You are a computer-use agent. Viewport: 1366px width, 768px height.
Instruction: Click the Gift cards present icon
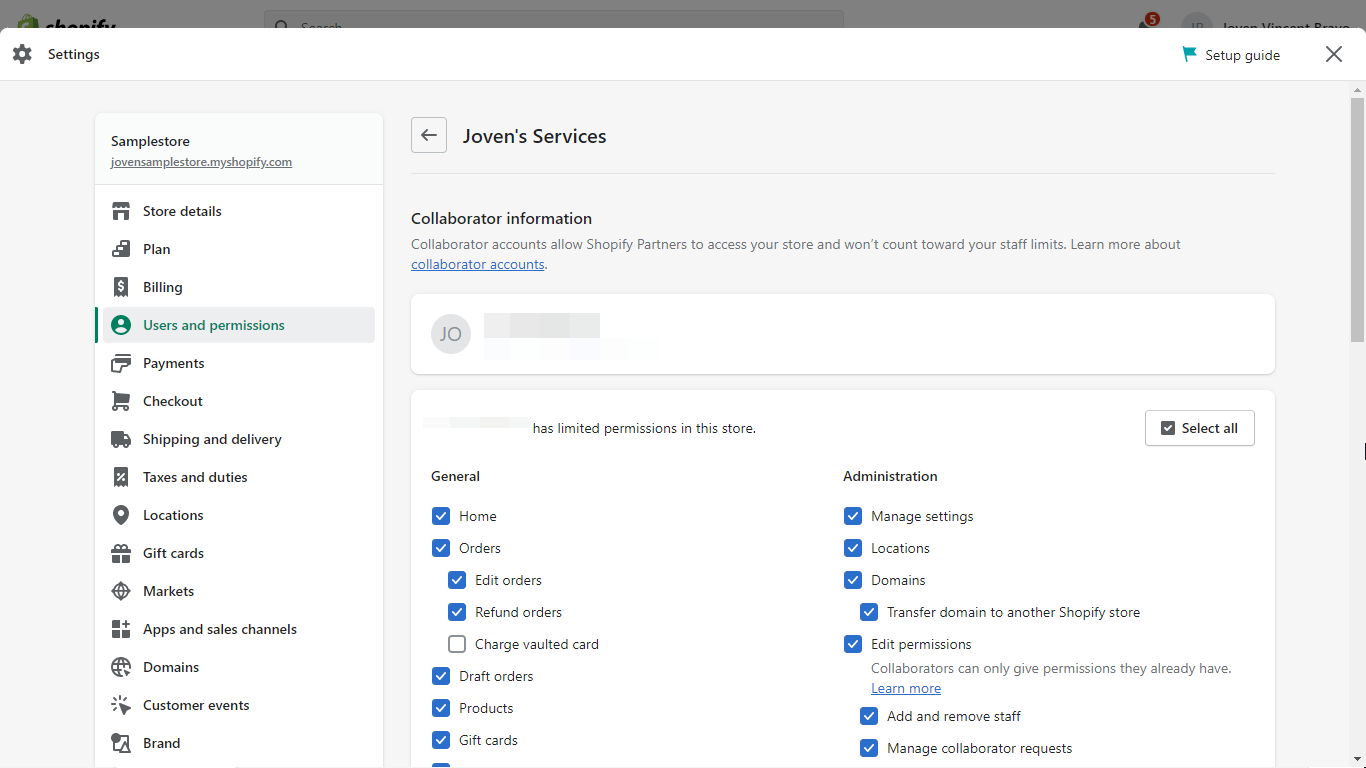point(121,553)
